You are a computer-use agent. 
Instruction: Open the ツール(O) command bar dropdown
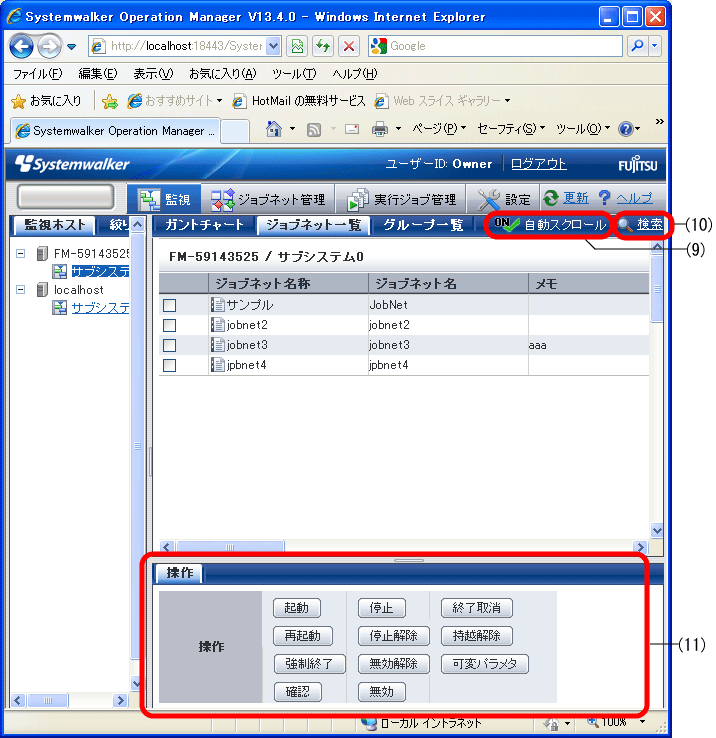click(583, 128)
